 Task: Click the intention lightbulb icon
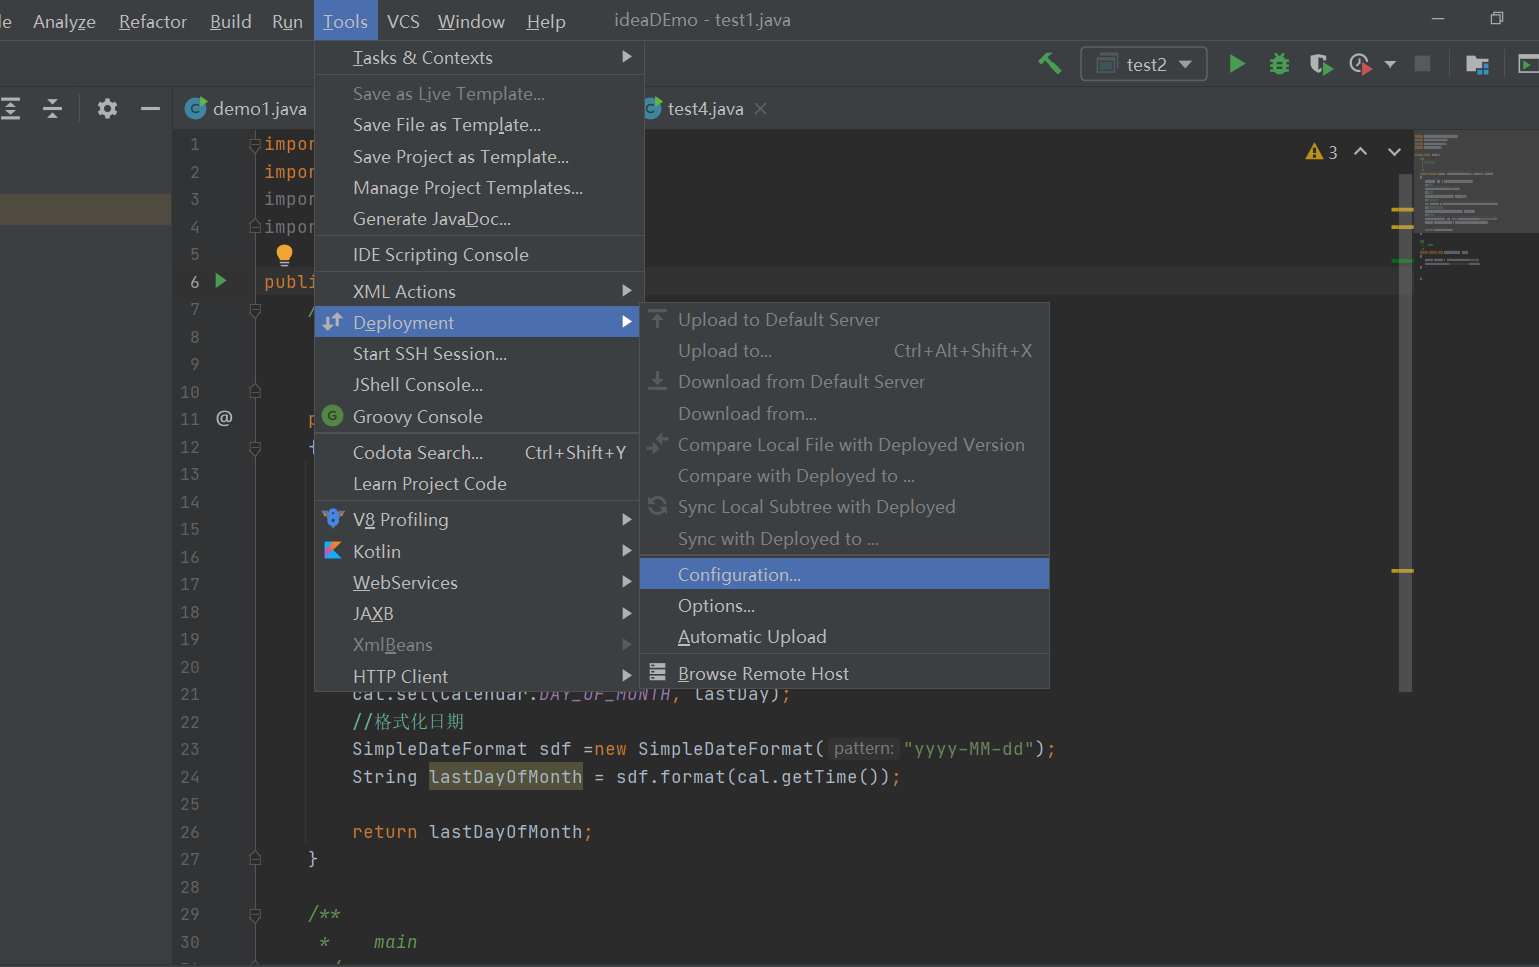tap(284, 254)
